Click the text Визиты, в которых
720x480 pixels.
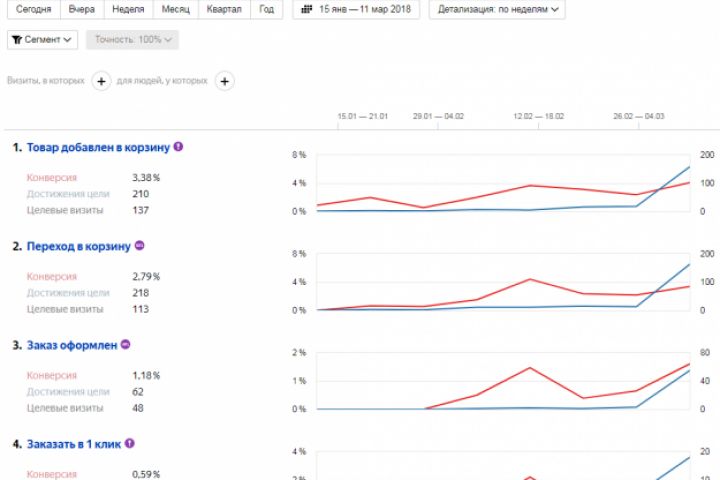tap(46, 81)
